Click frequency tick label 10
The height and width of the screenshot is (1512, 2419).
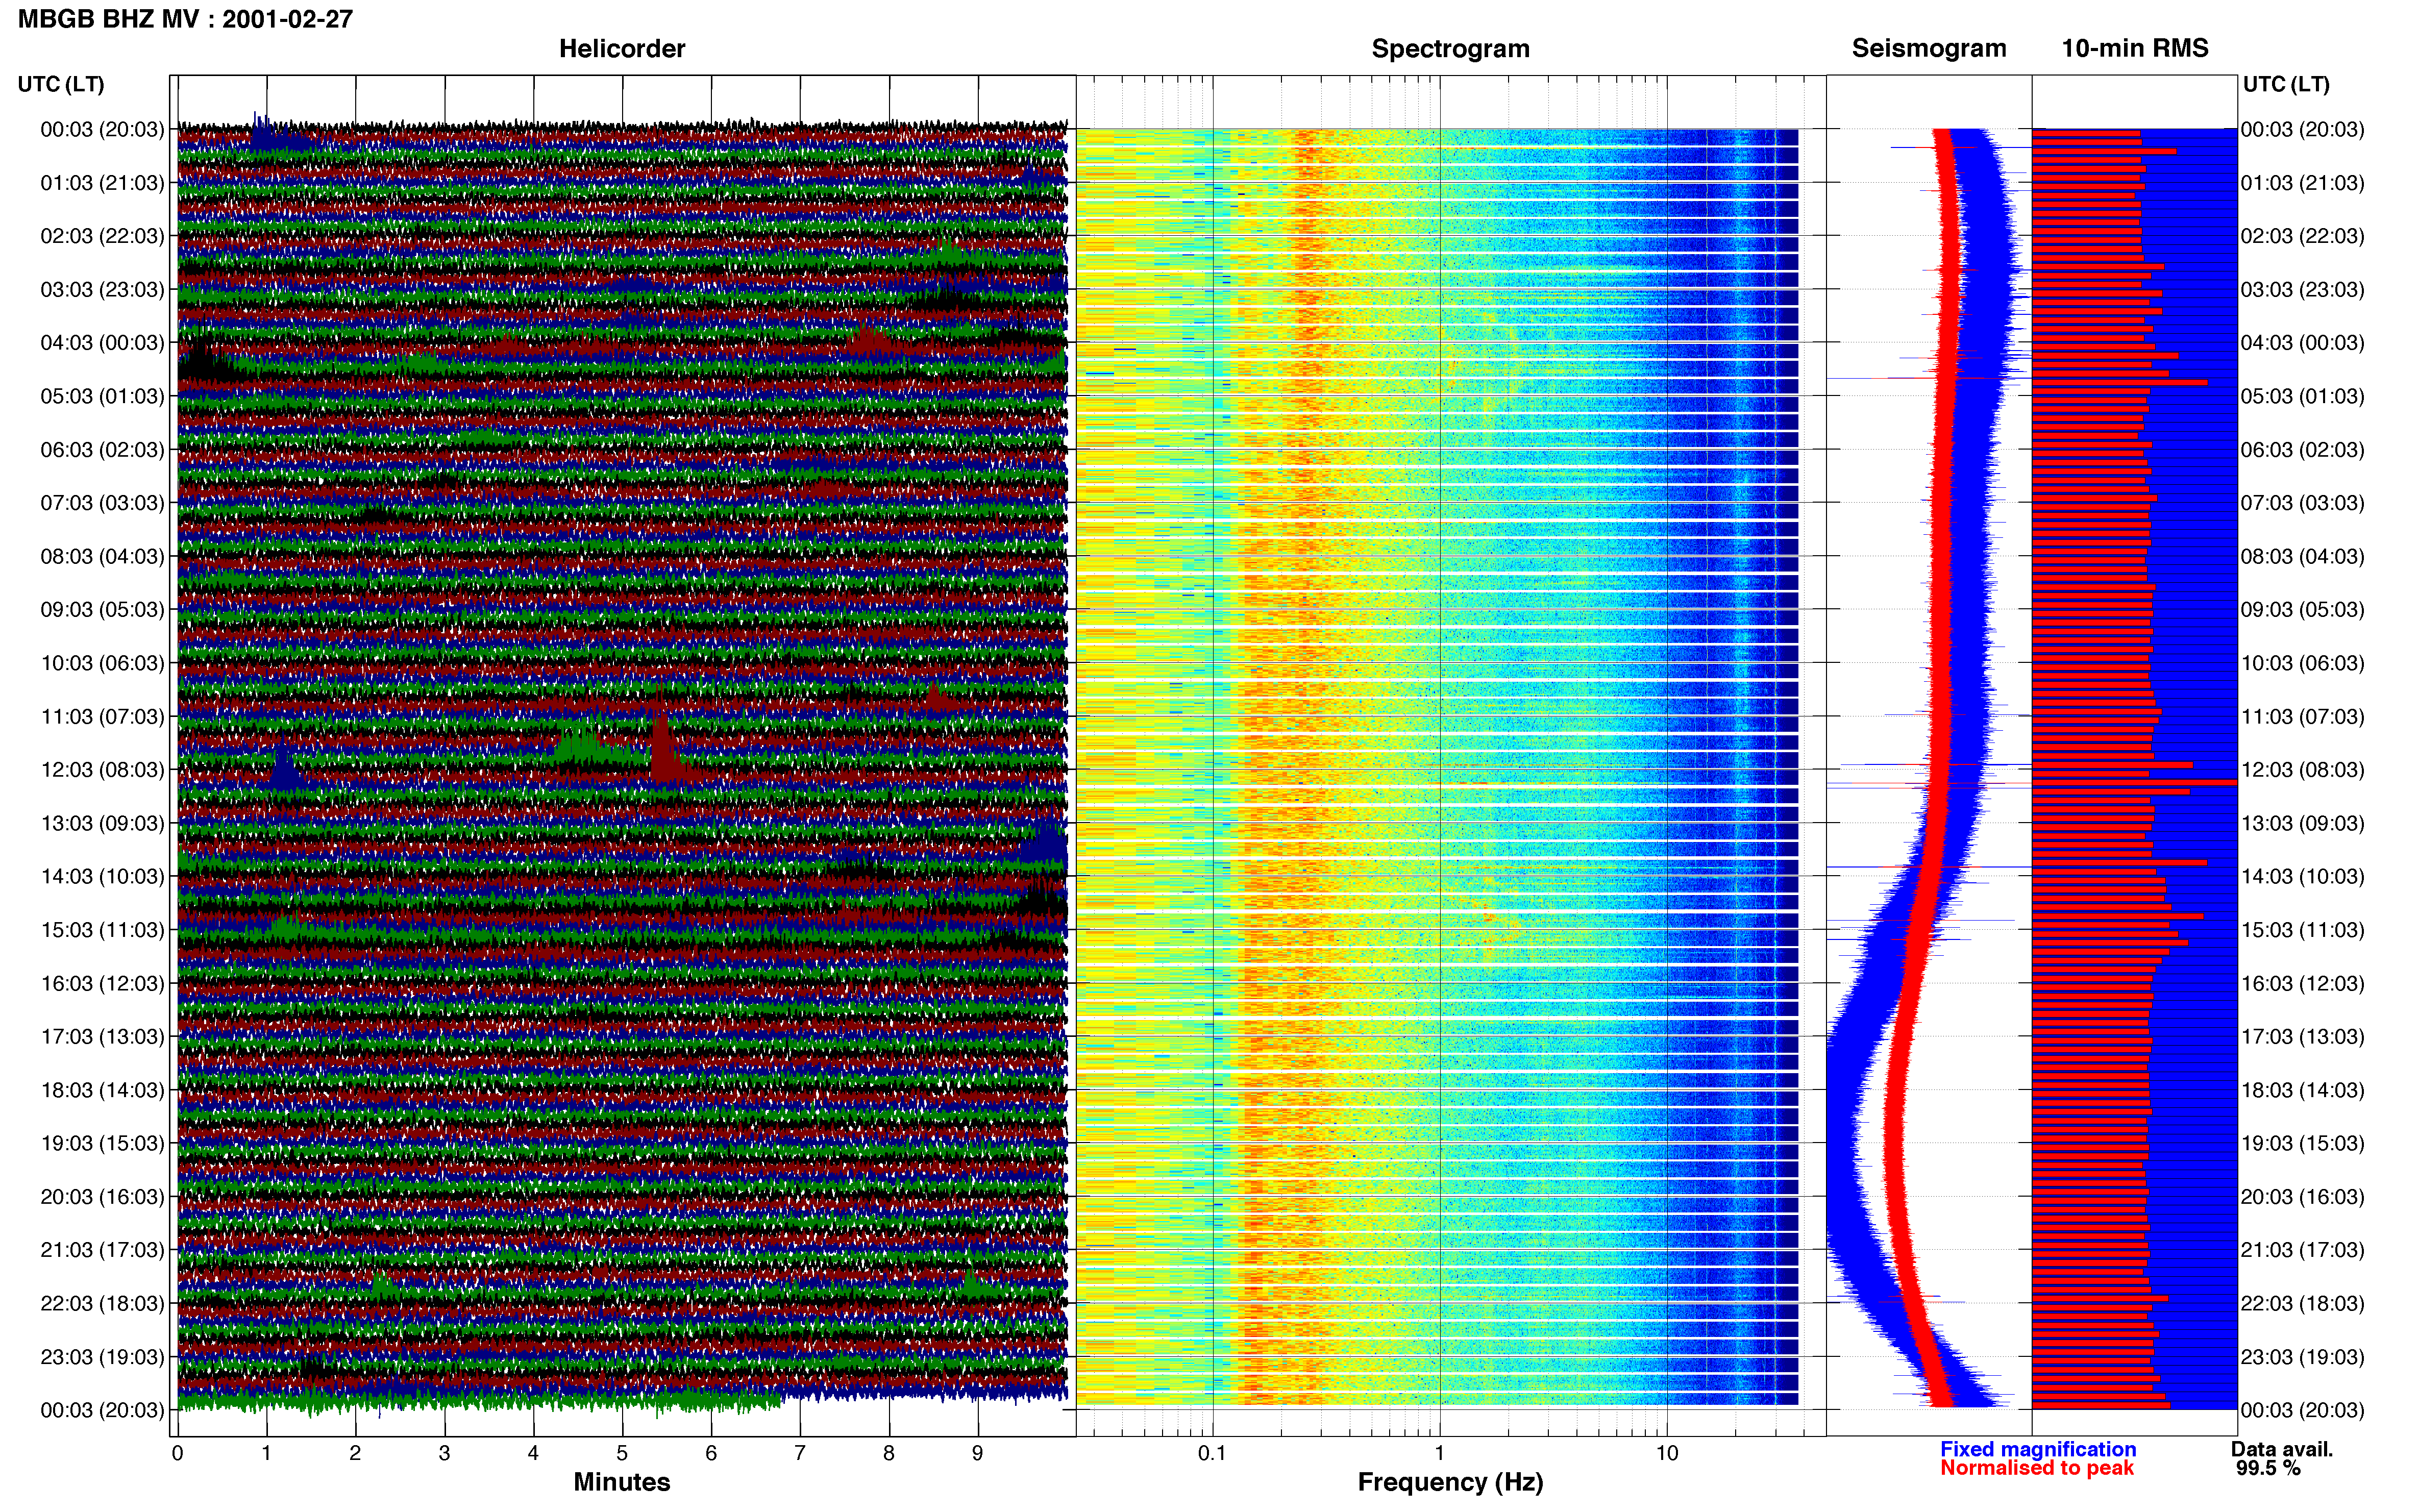(1666, 1454)
